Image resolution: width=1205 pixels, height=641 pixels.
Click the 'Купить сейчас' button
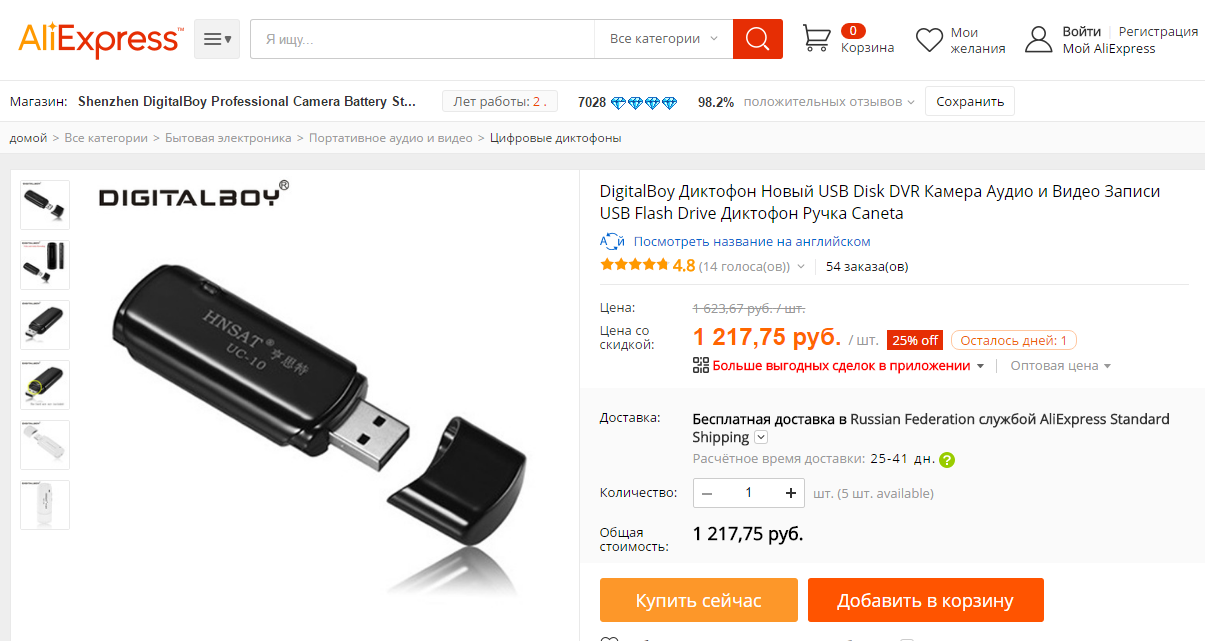699,600
